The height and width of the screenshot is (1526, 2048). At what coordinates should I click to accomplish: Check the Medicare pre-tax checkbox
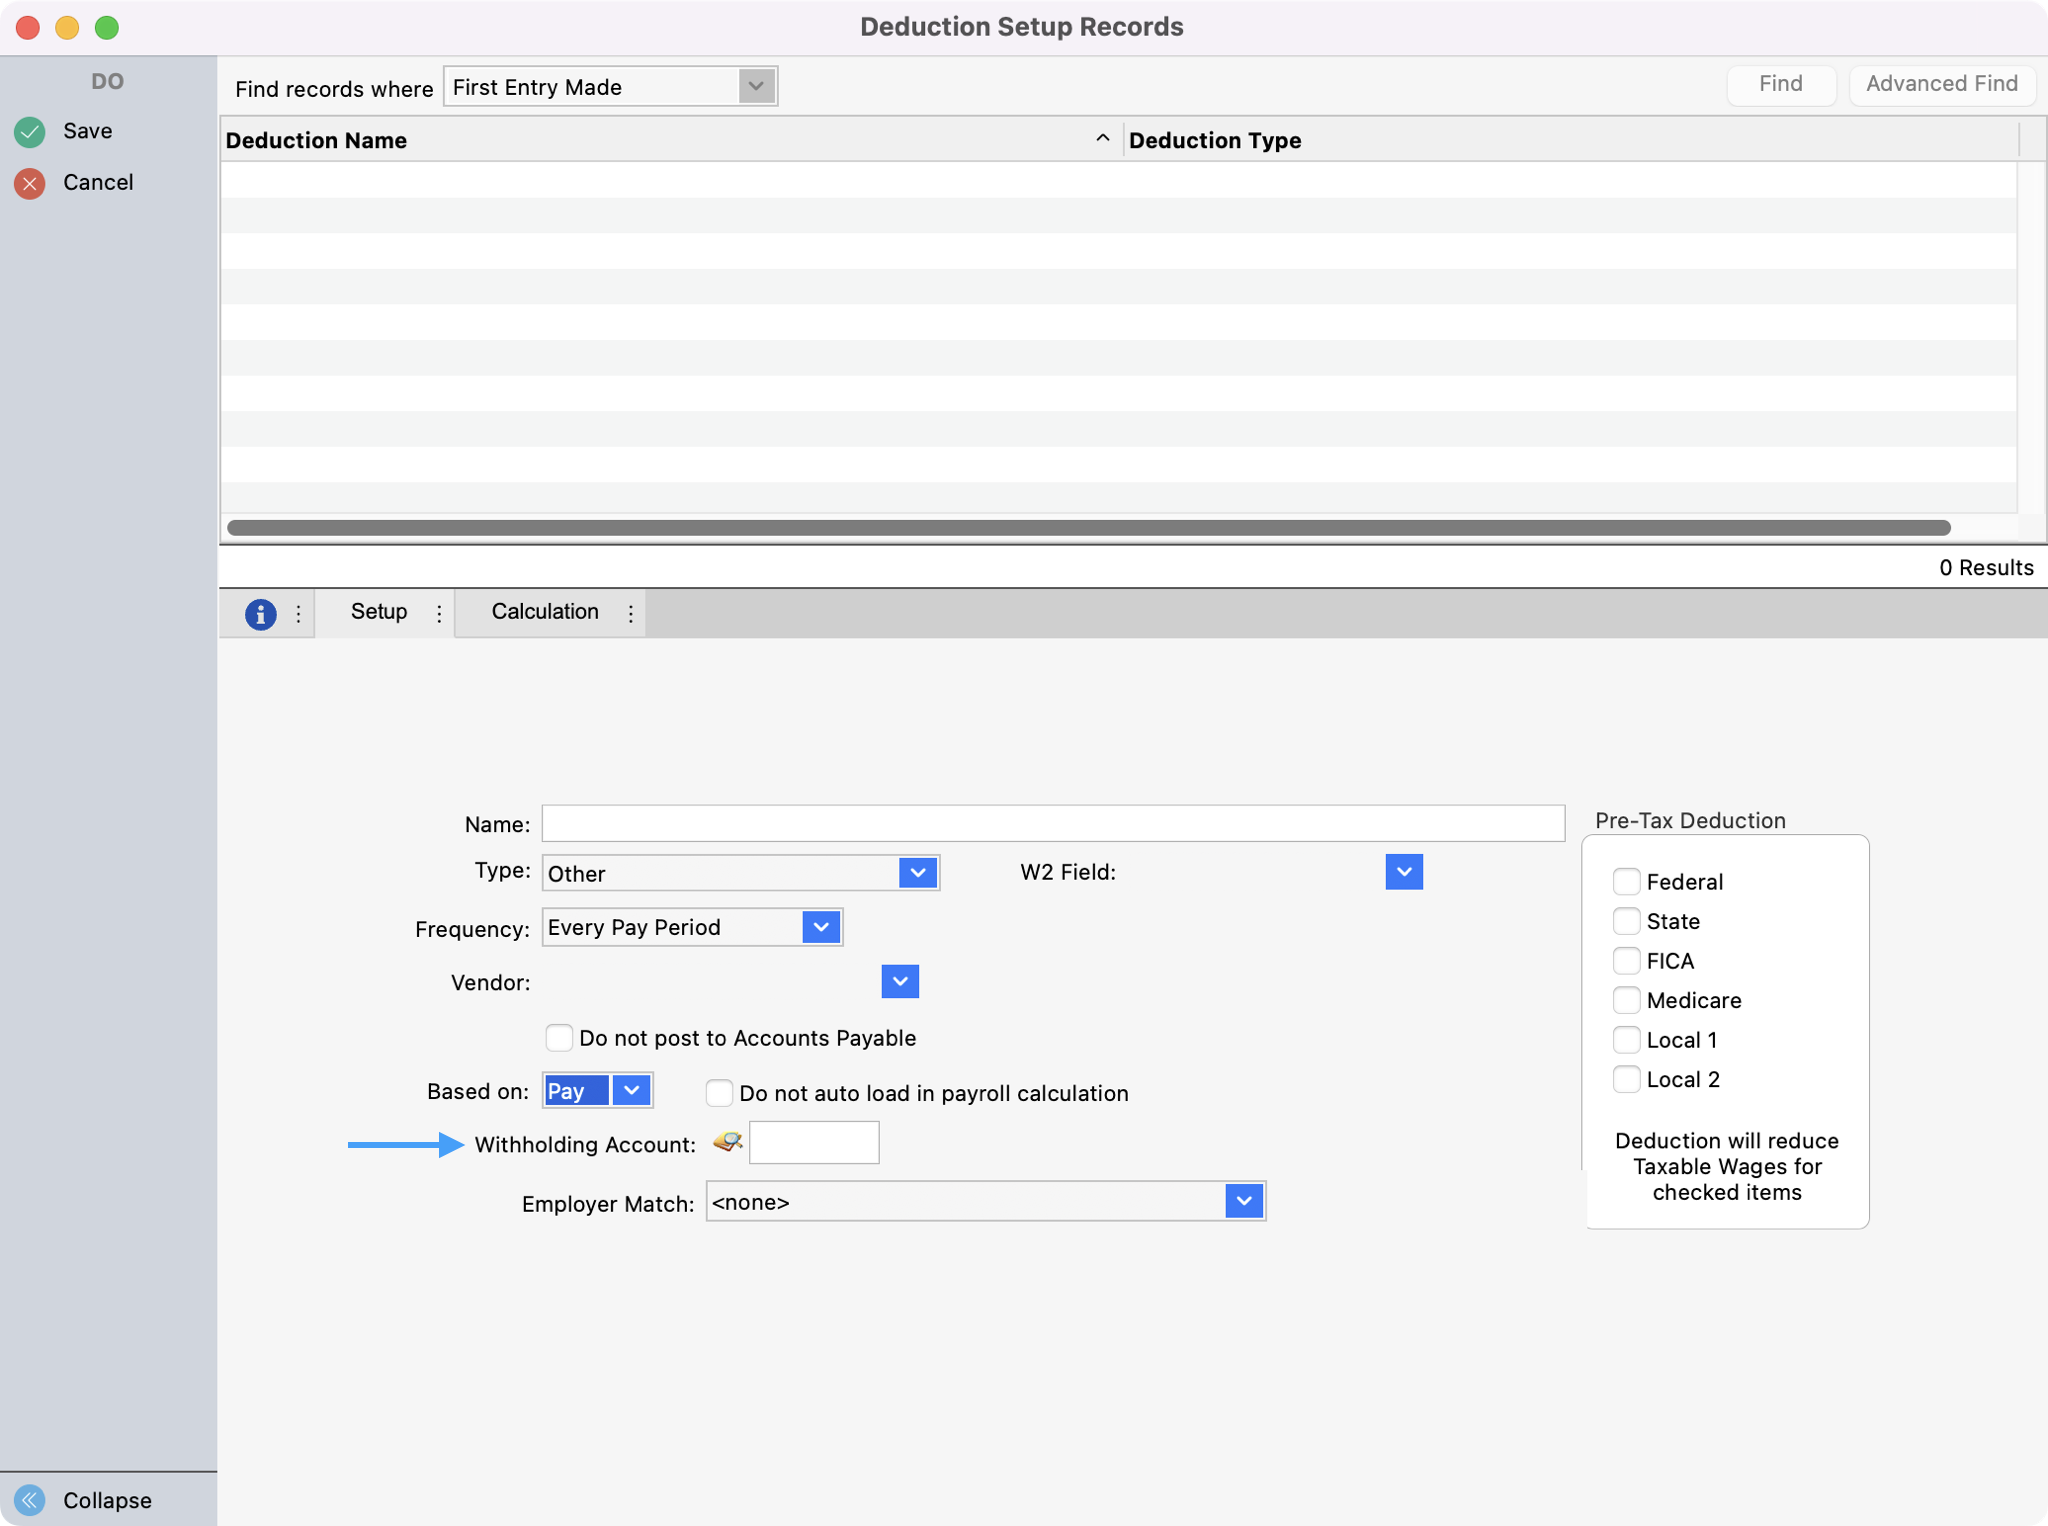pos(1626,1000)
